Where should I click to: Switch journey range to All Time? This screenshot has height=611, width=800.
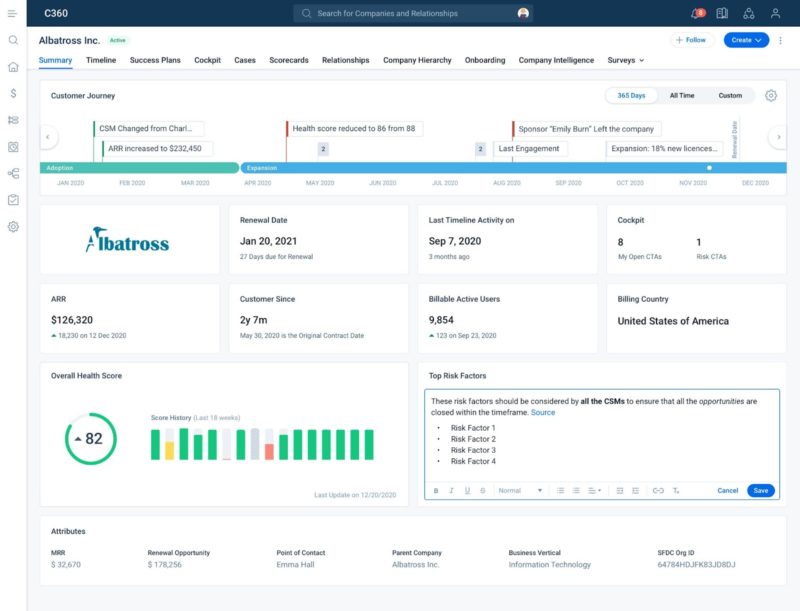click(x=682, y=96)
